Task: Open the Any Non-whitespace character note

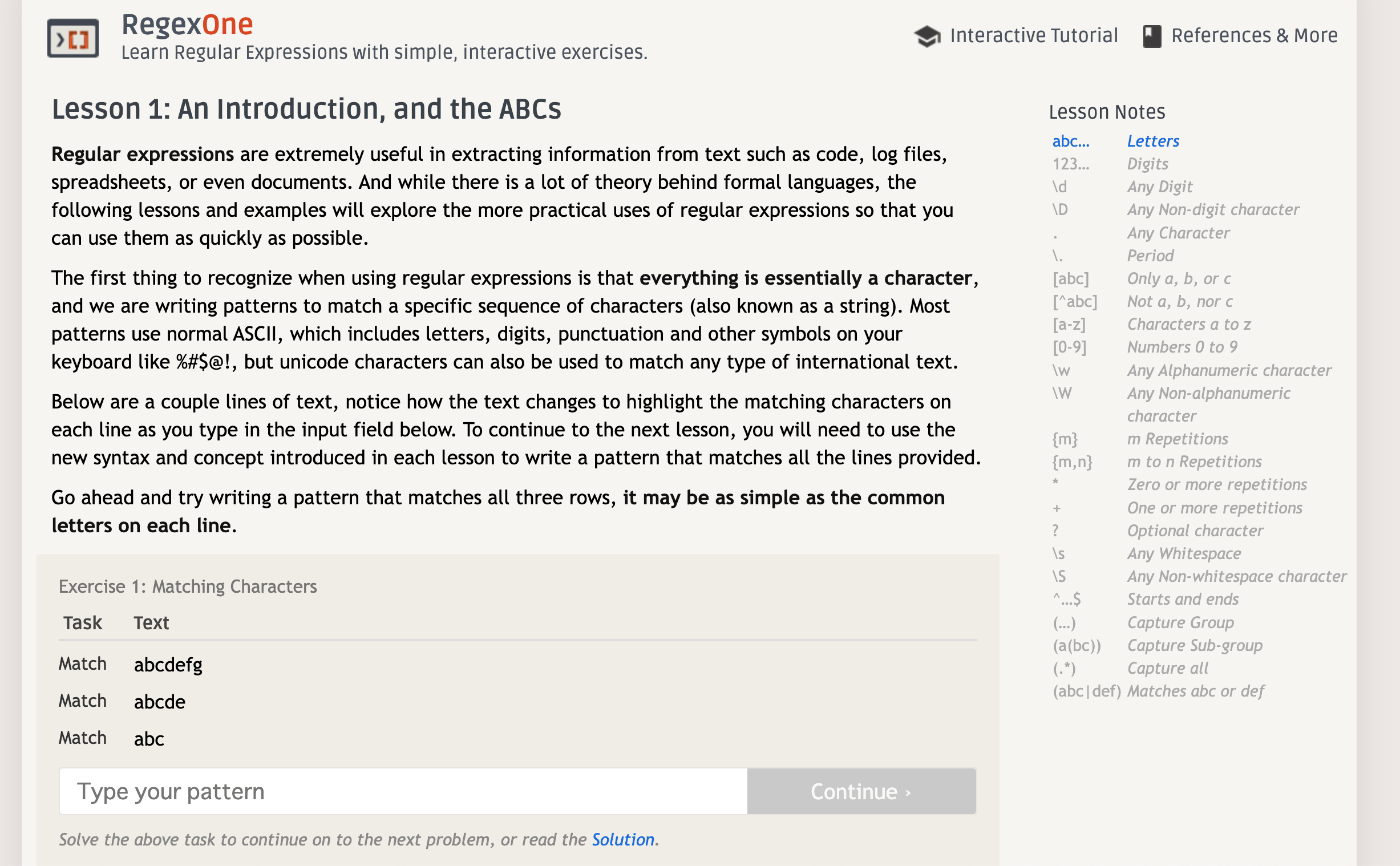Action: (1237, 577)
